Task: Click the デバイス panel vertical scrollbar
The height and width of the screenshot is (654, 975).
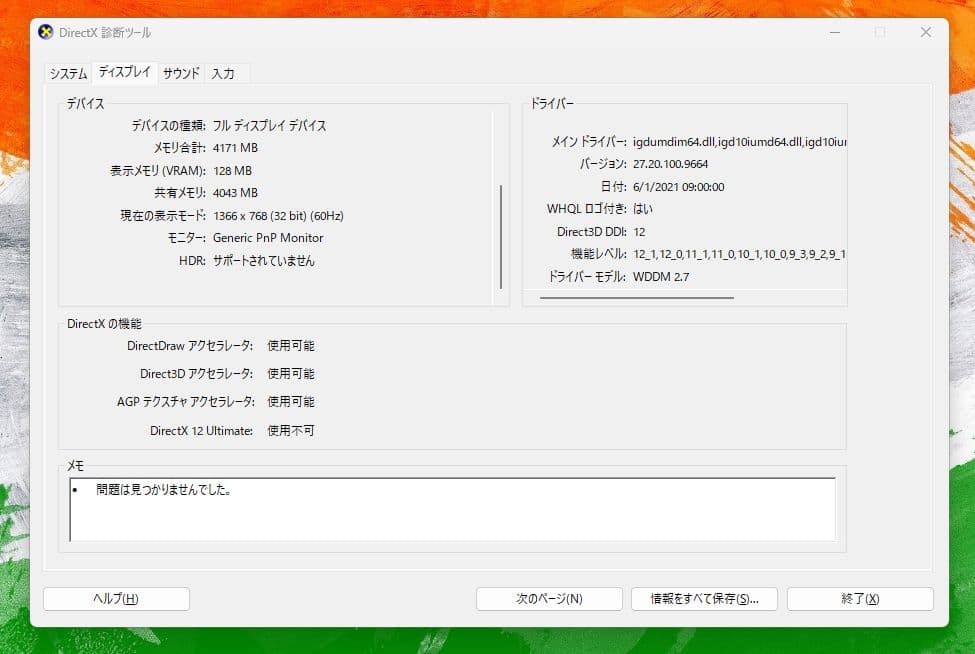Action: point(500,235)
